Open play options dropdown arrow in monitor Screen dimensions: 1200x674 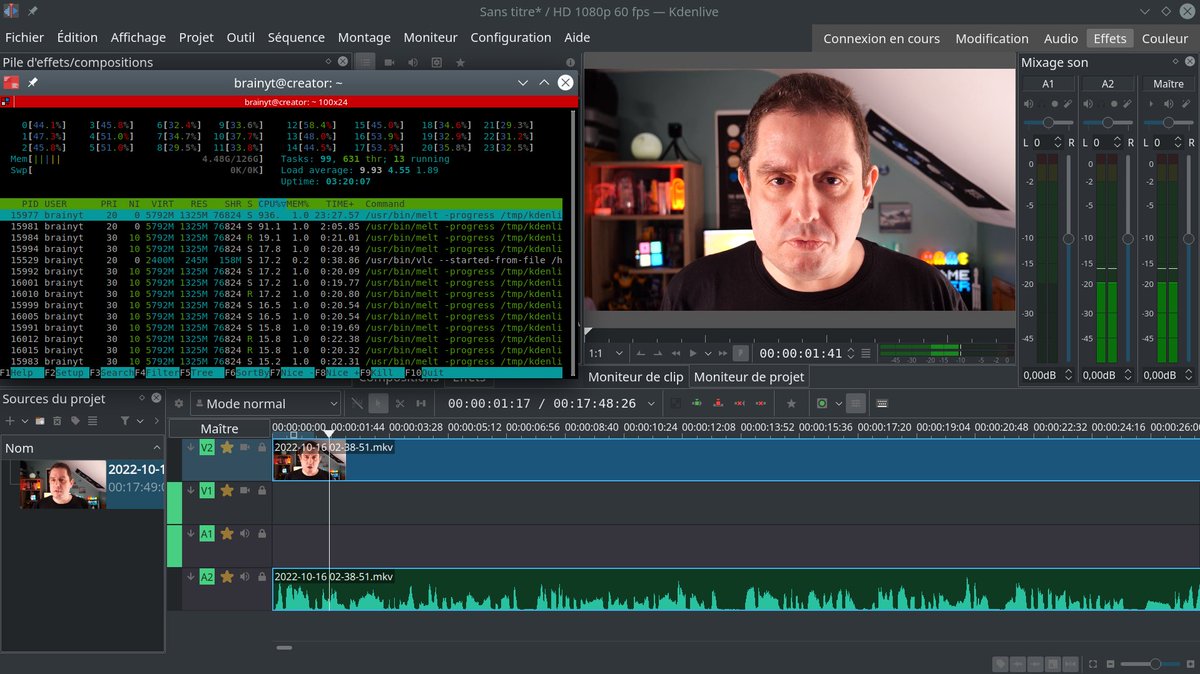tap(708, 353)
